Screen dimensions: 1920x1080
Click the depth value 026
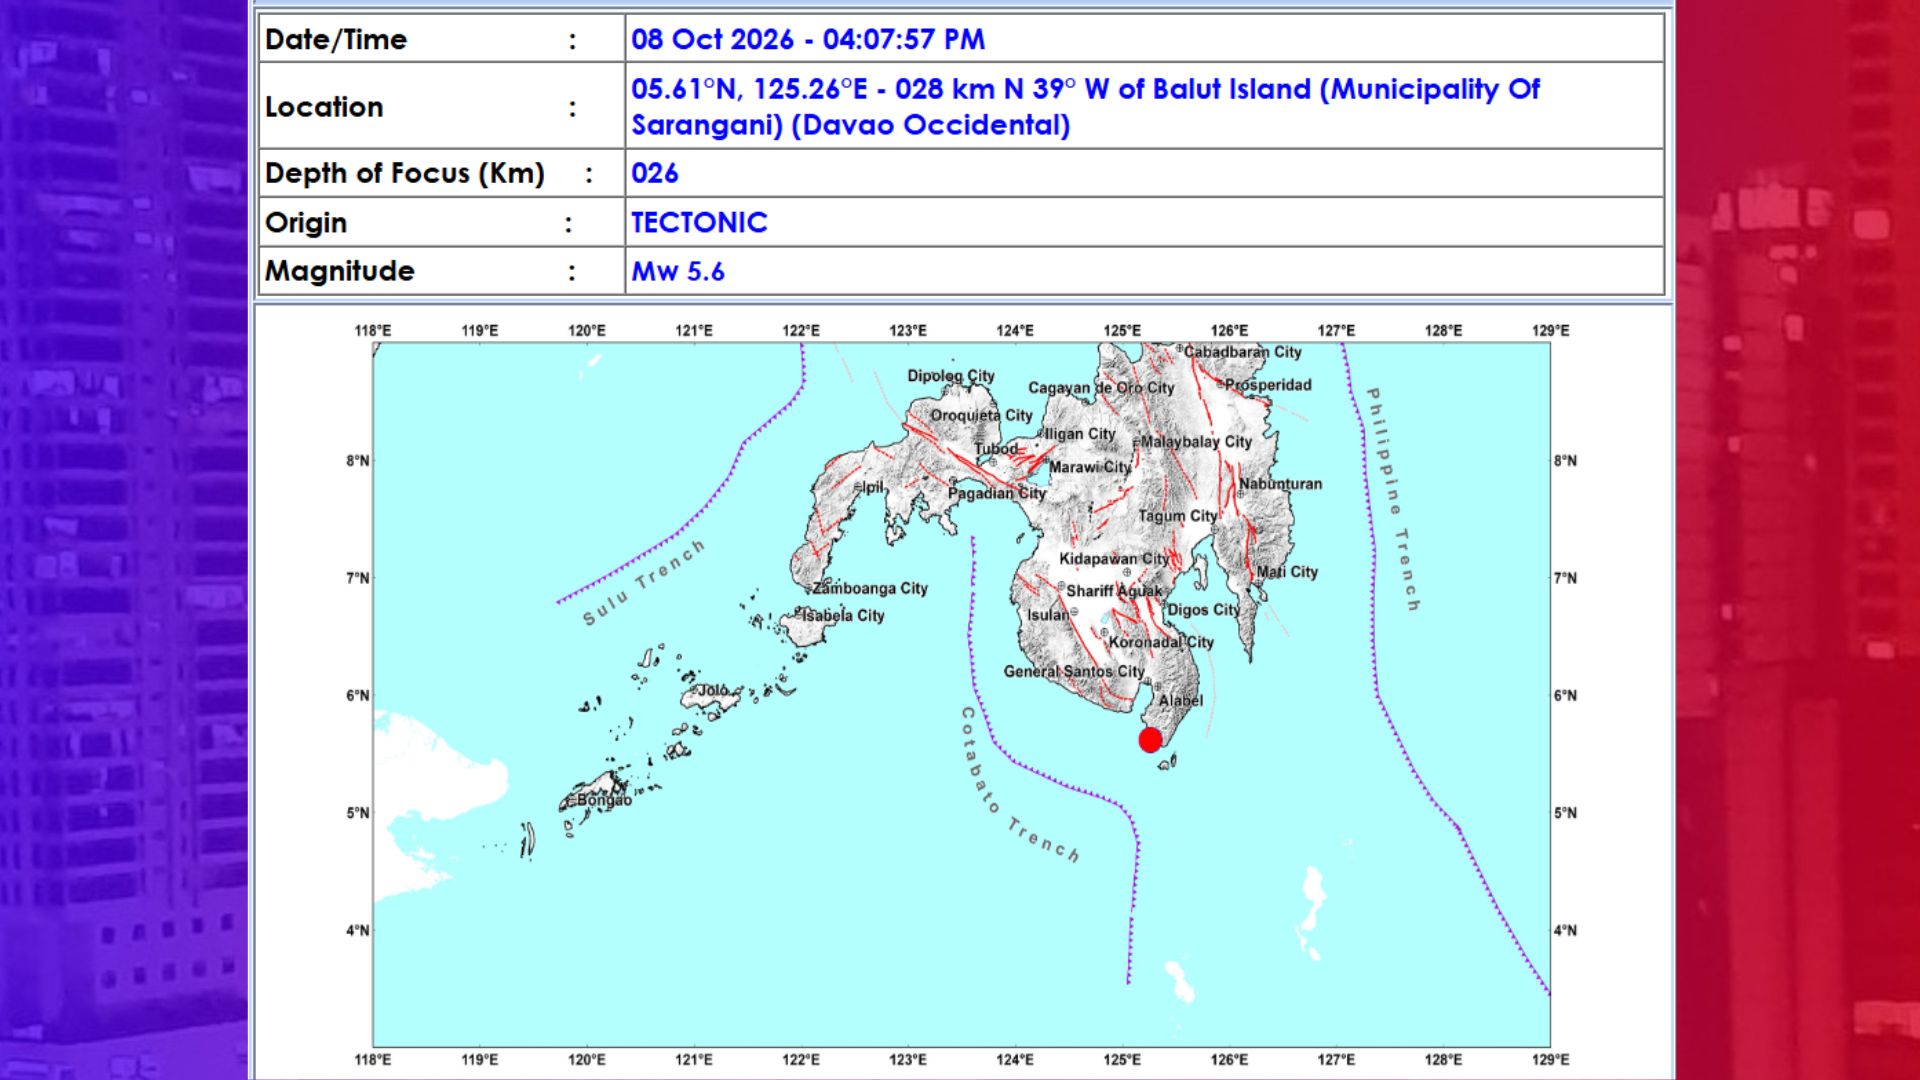point(655,173)
